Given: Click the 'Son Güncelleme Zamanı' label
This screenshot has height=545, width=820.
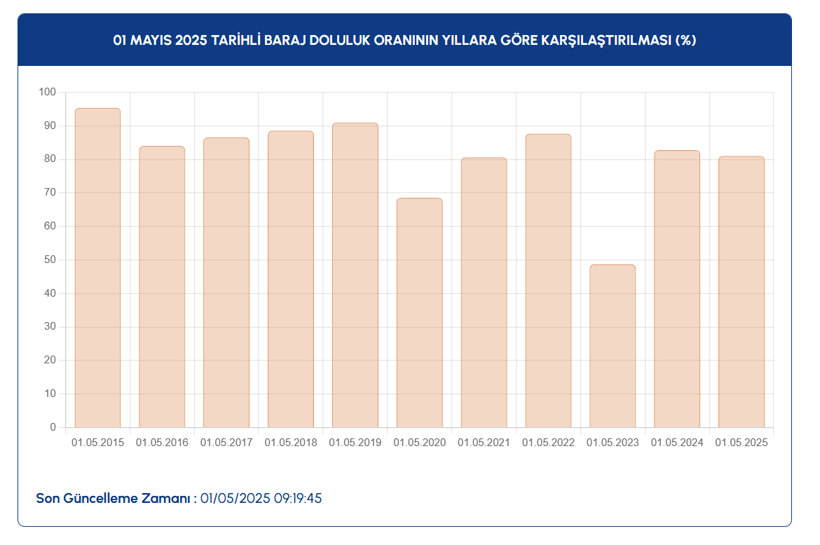Looking at the screenshot, I should click(115, 497).
